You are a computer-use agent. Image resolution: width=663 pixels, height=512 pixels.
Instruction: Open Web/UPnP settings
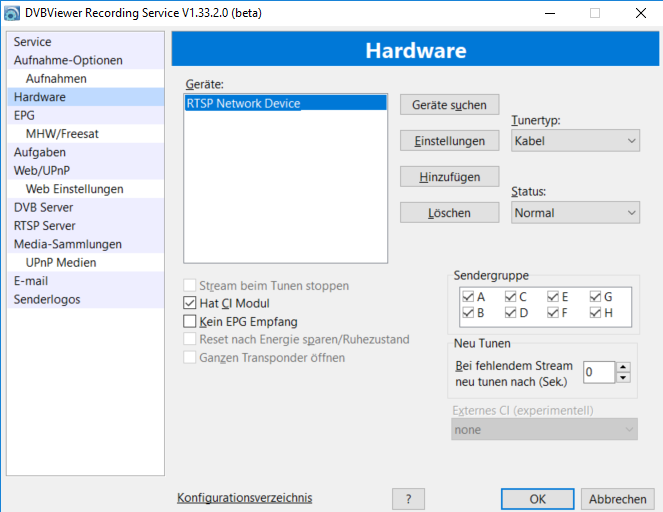[86, 170]
